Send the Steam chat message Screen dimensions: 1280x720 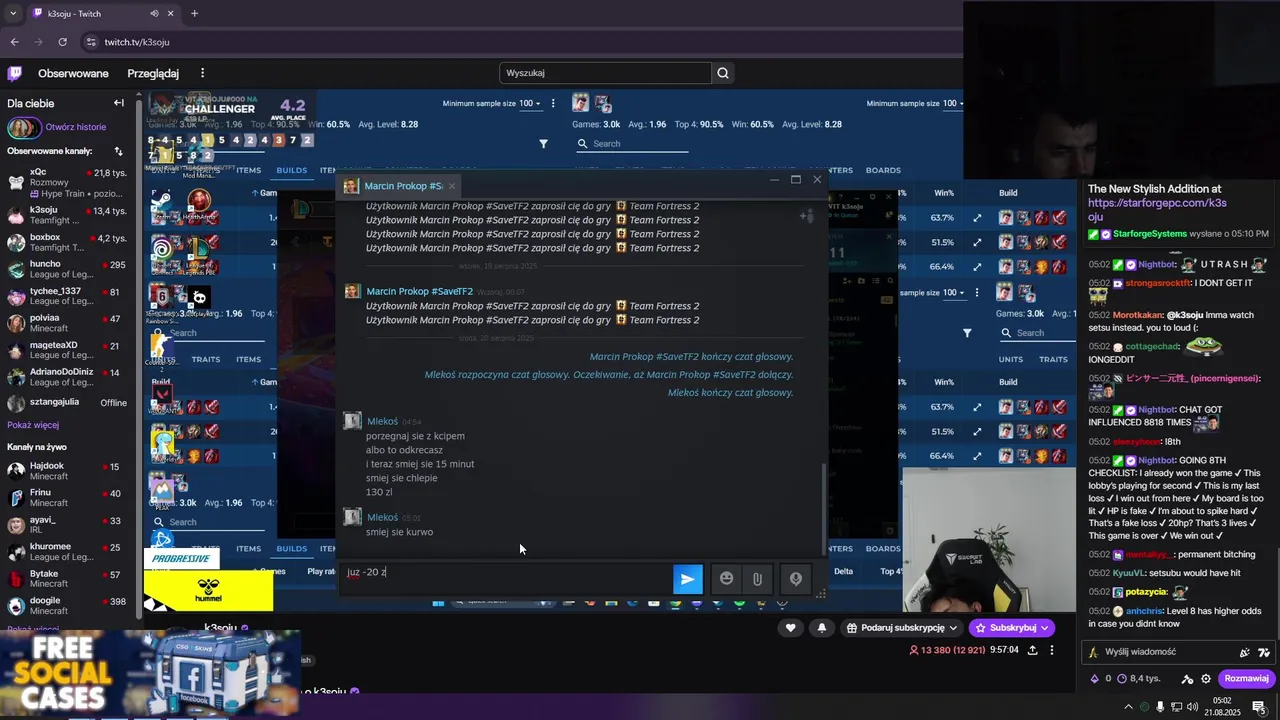(x=687, y=579)
